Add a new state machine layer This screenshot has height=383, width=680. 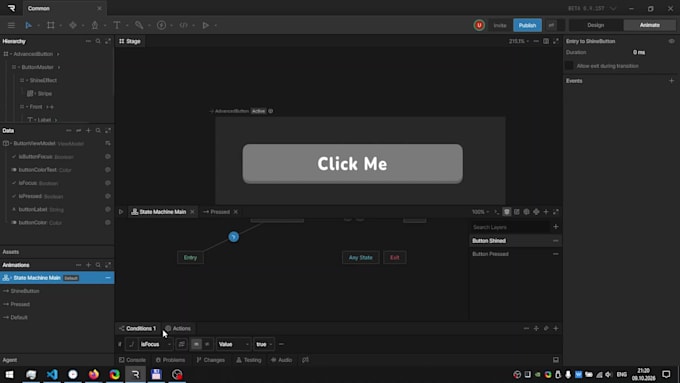point(556,227)
